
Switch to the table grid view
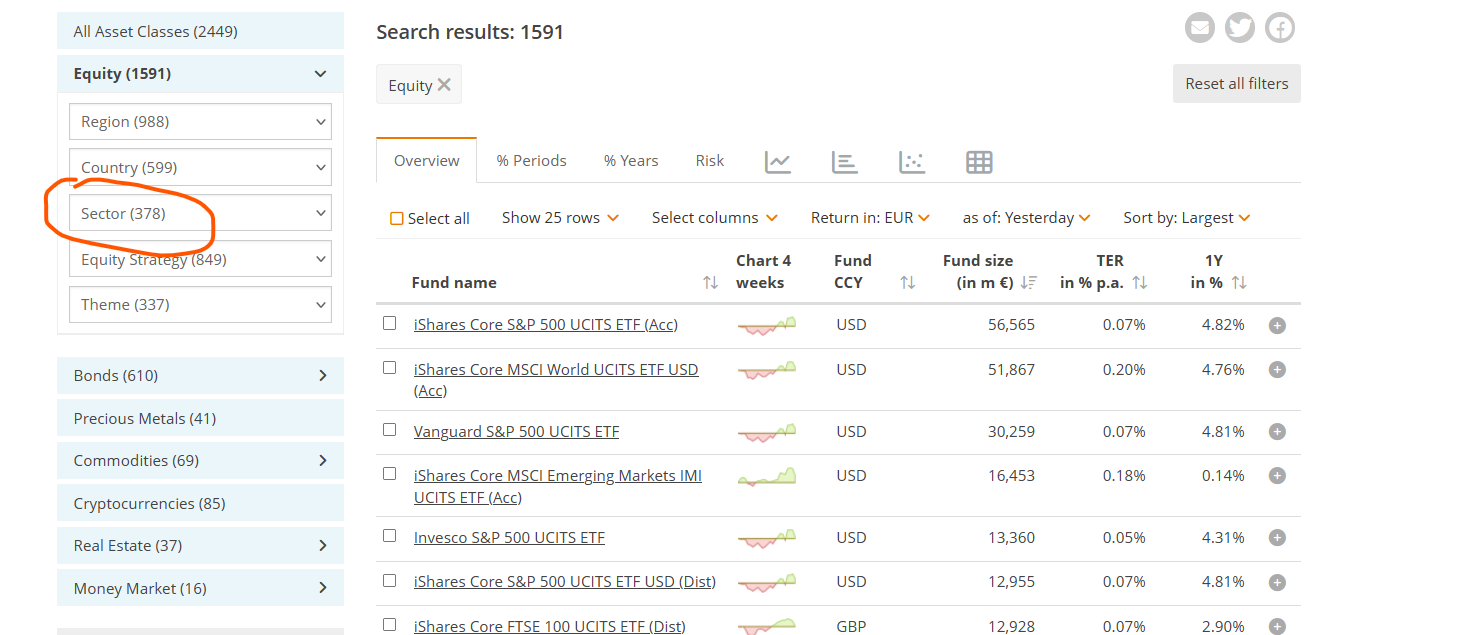click(x=979, y=162)
